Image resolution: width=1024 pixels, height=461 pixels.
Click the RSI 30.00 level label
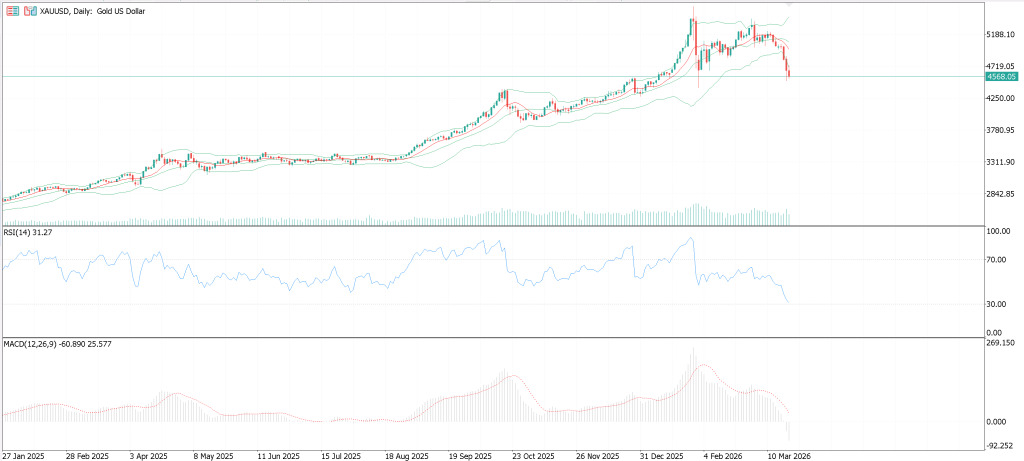pos(997,304)
